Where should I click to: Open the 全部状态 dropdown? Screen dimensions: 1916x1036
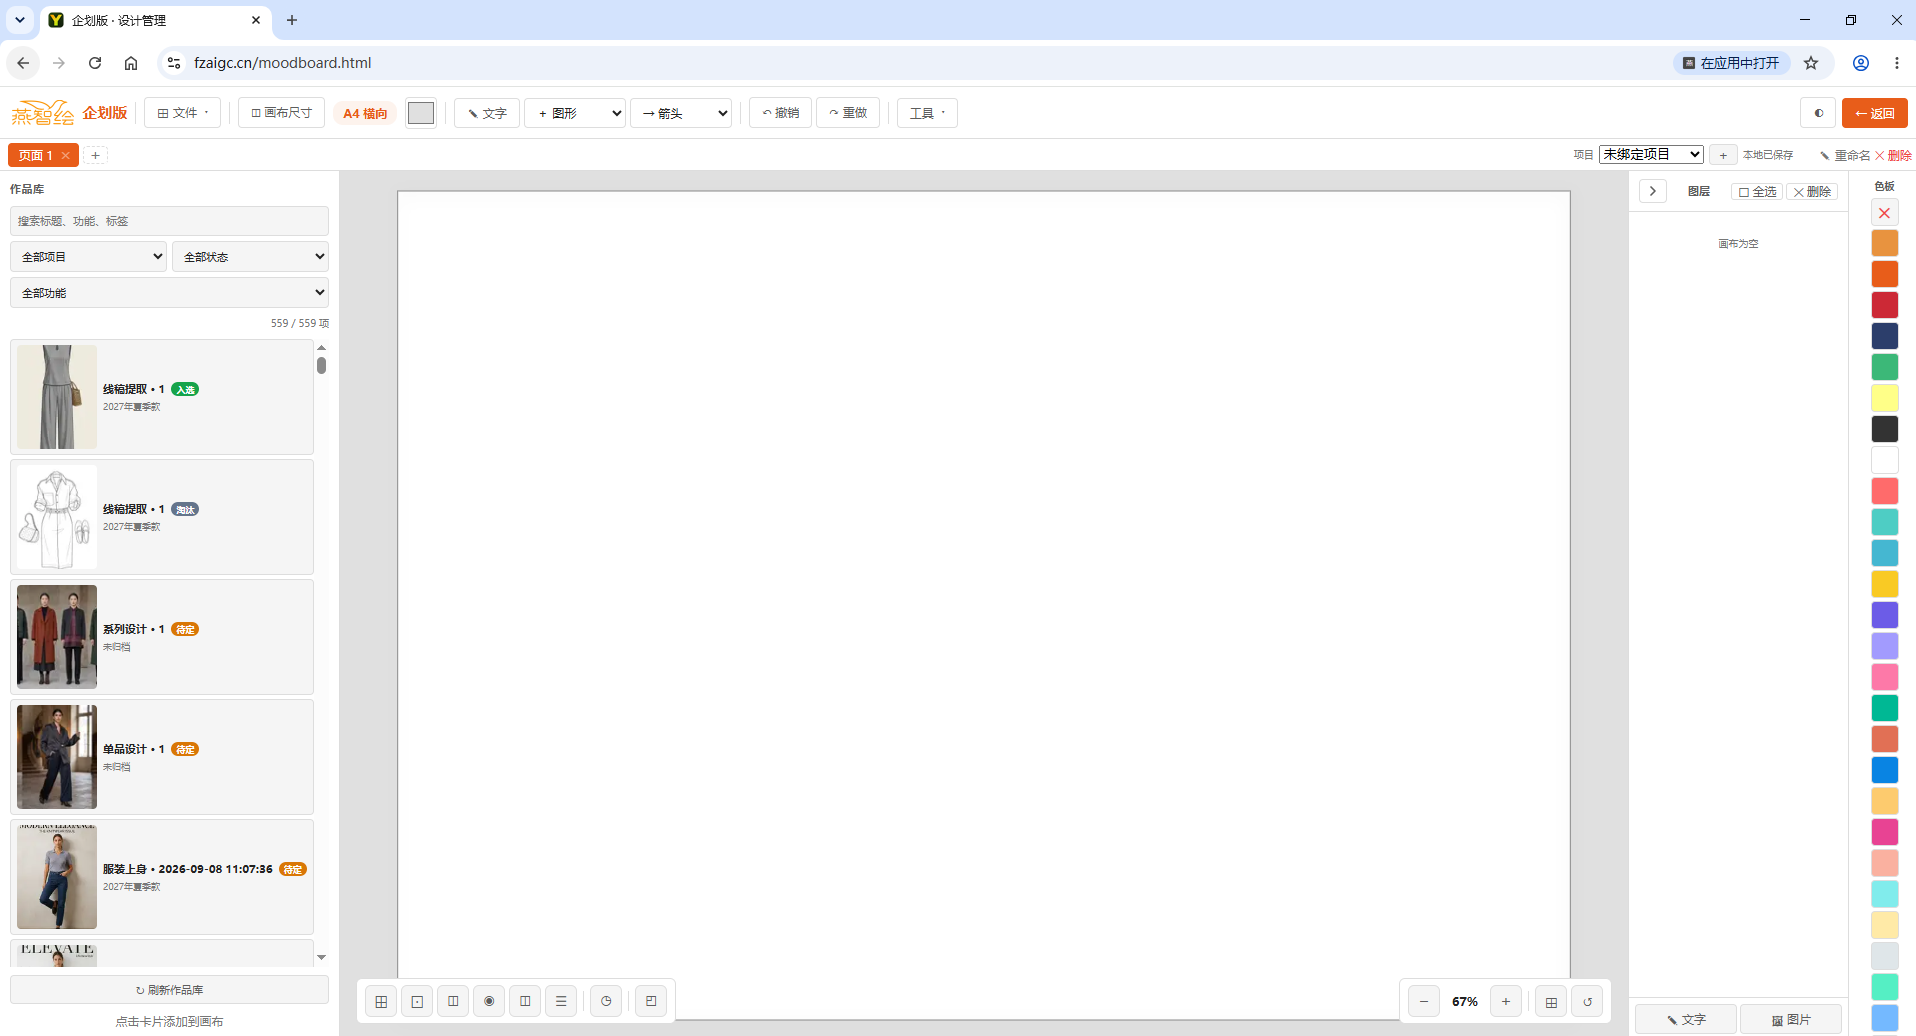[x=250, y=257]
